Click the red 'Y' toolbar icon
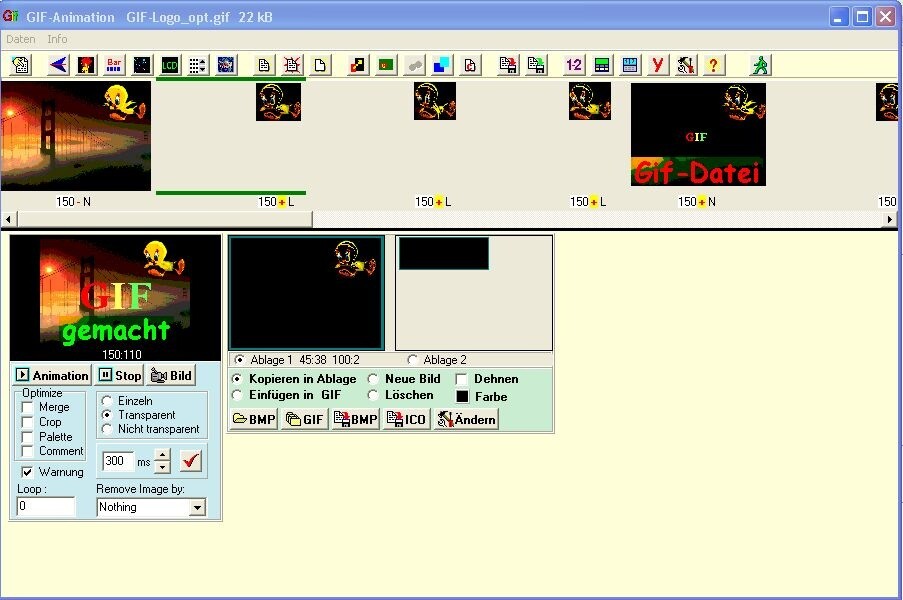Image resolution: width=903 pixels, height=600 pixels. (657, 65)
